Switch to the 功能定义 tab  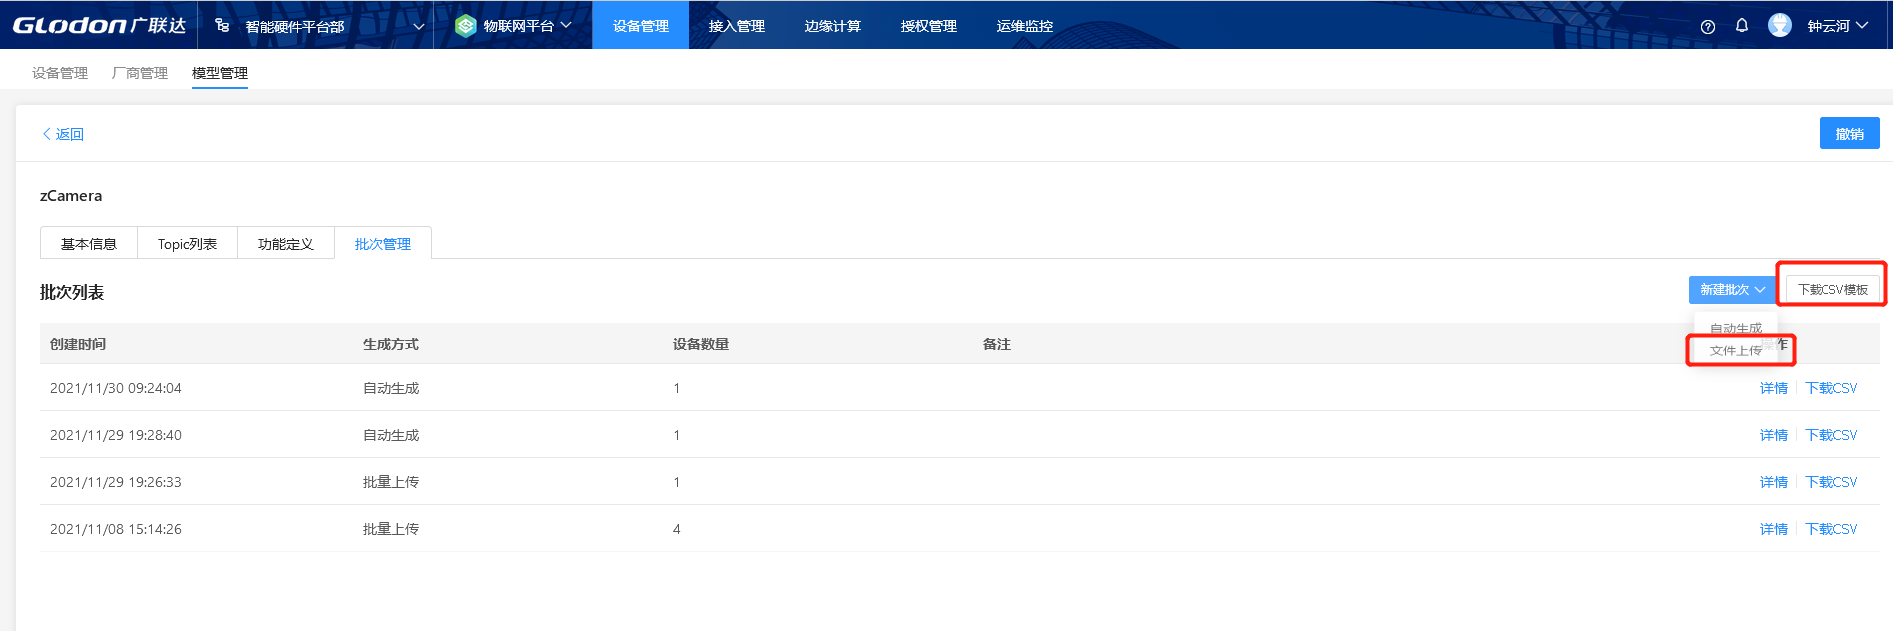(x=285, y=244)
